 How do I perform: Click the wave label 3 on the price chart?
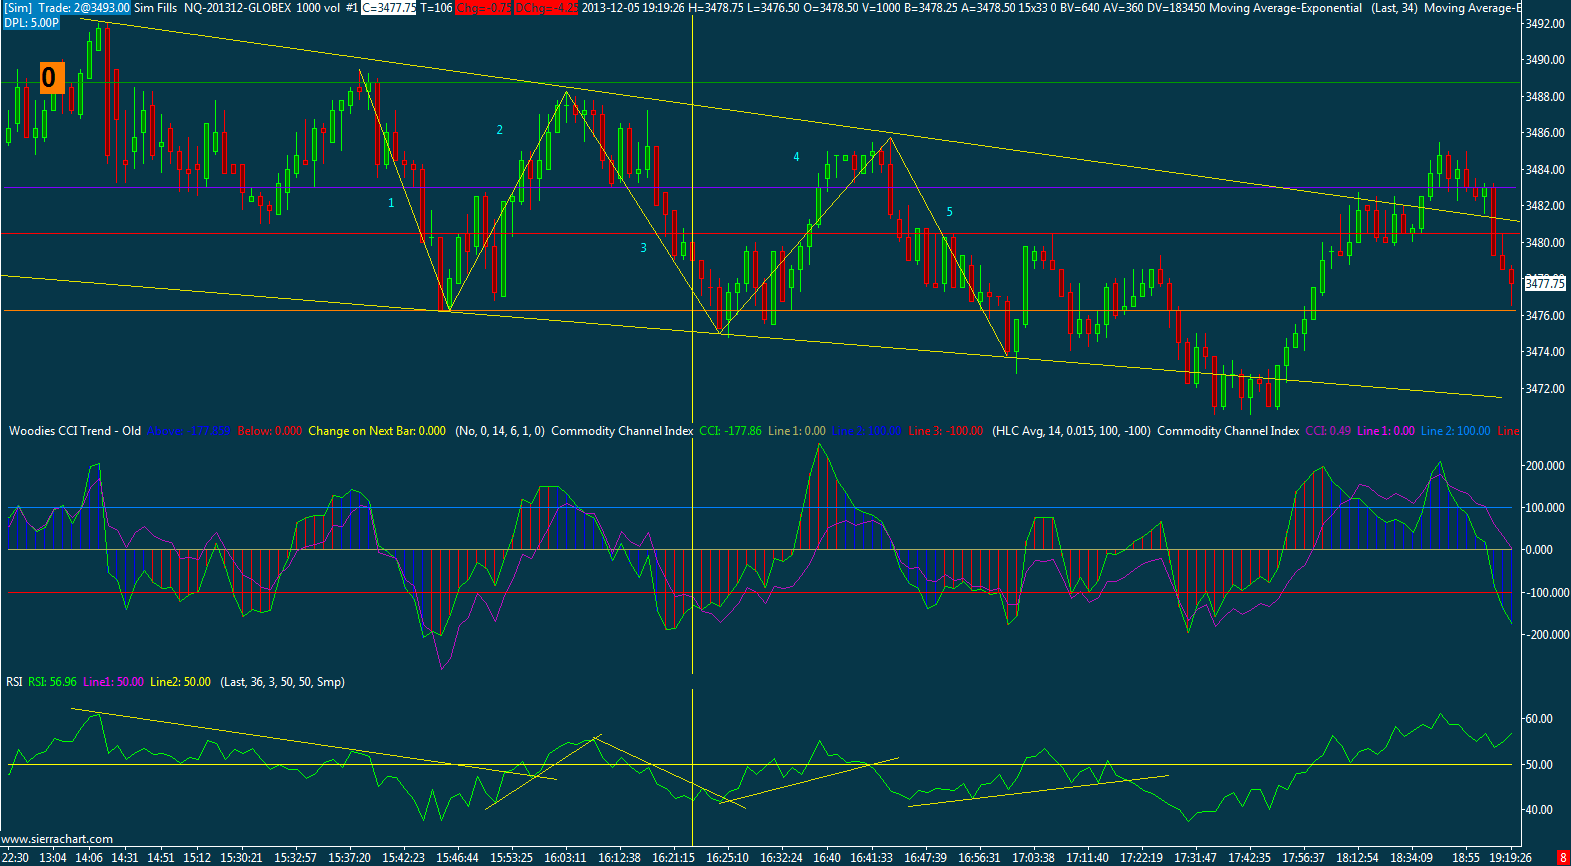(x=643, y=248)
